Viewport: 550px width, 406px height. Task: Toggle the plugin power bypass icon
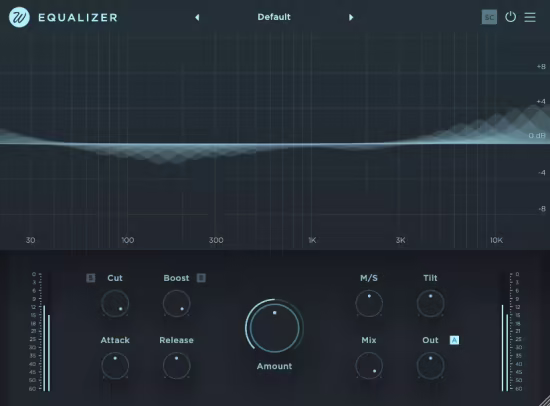(x=510, y=17)
